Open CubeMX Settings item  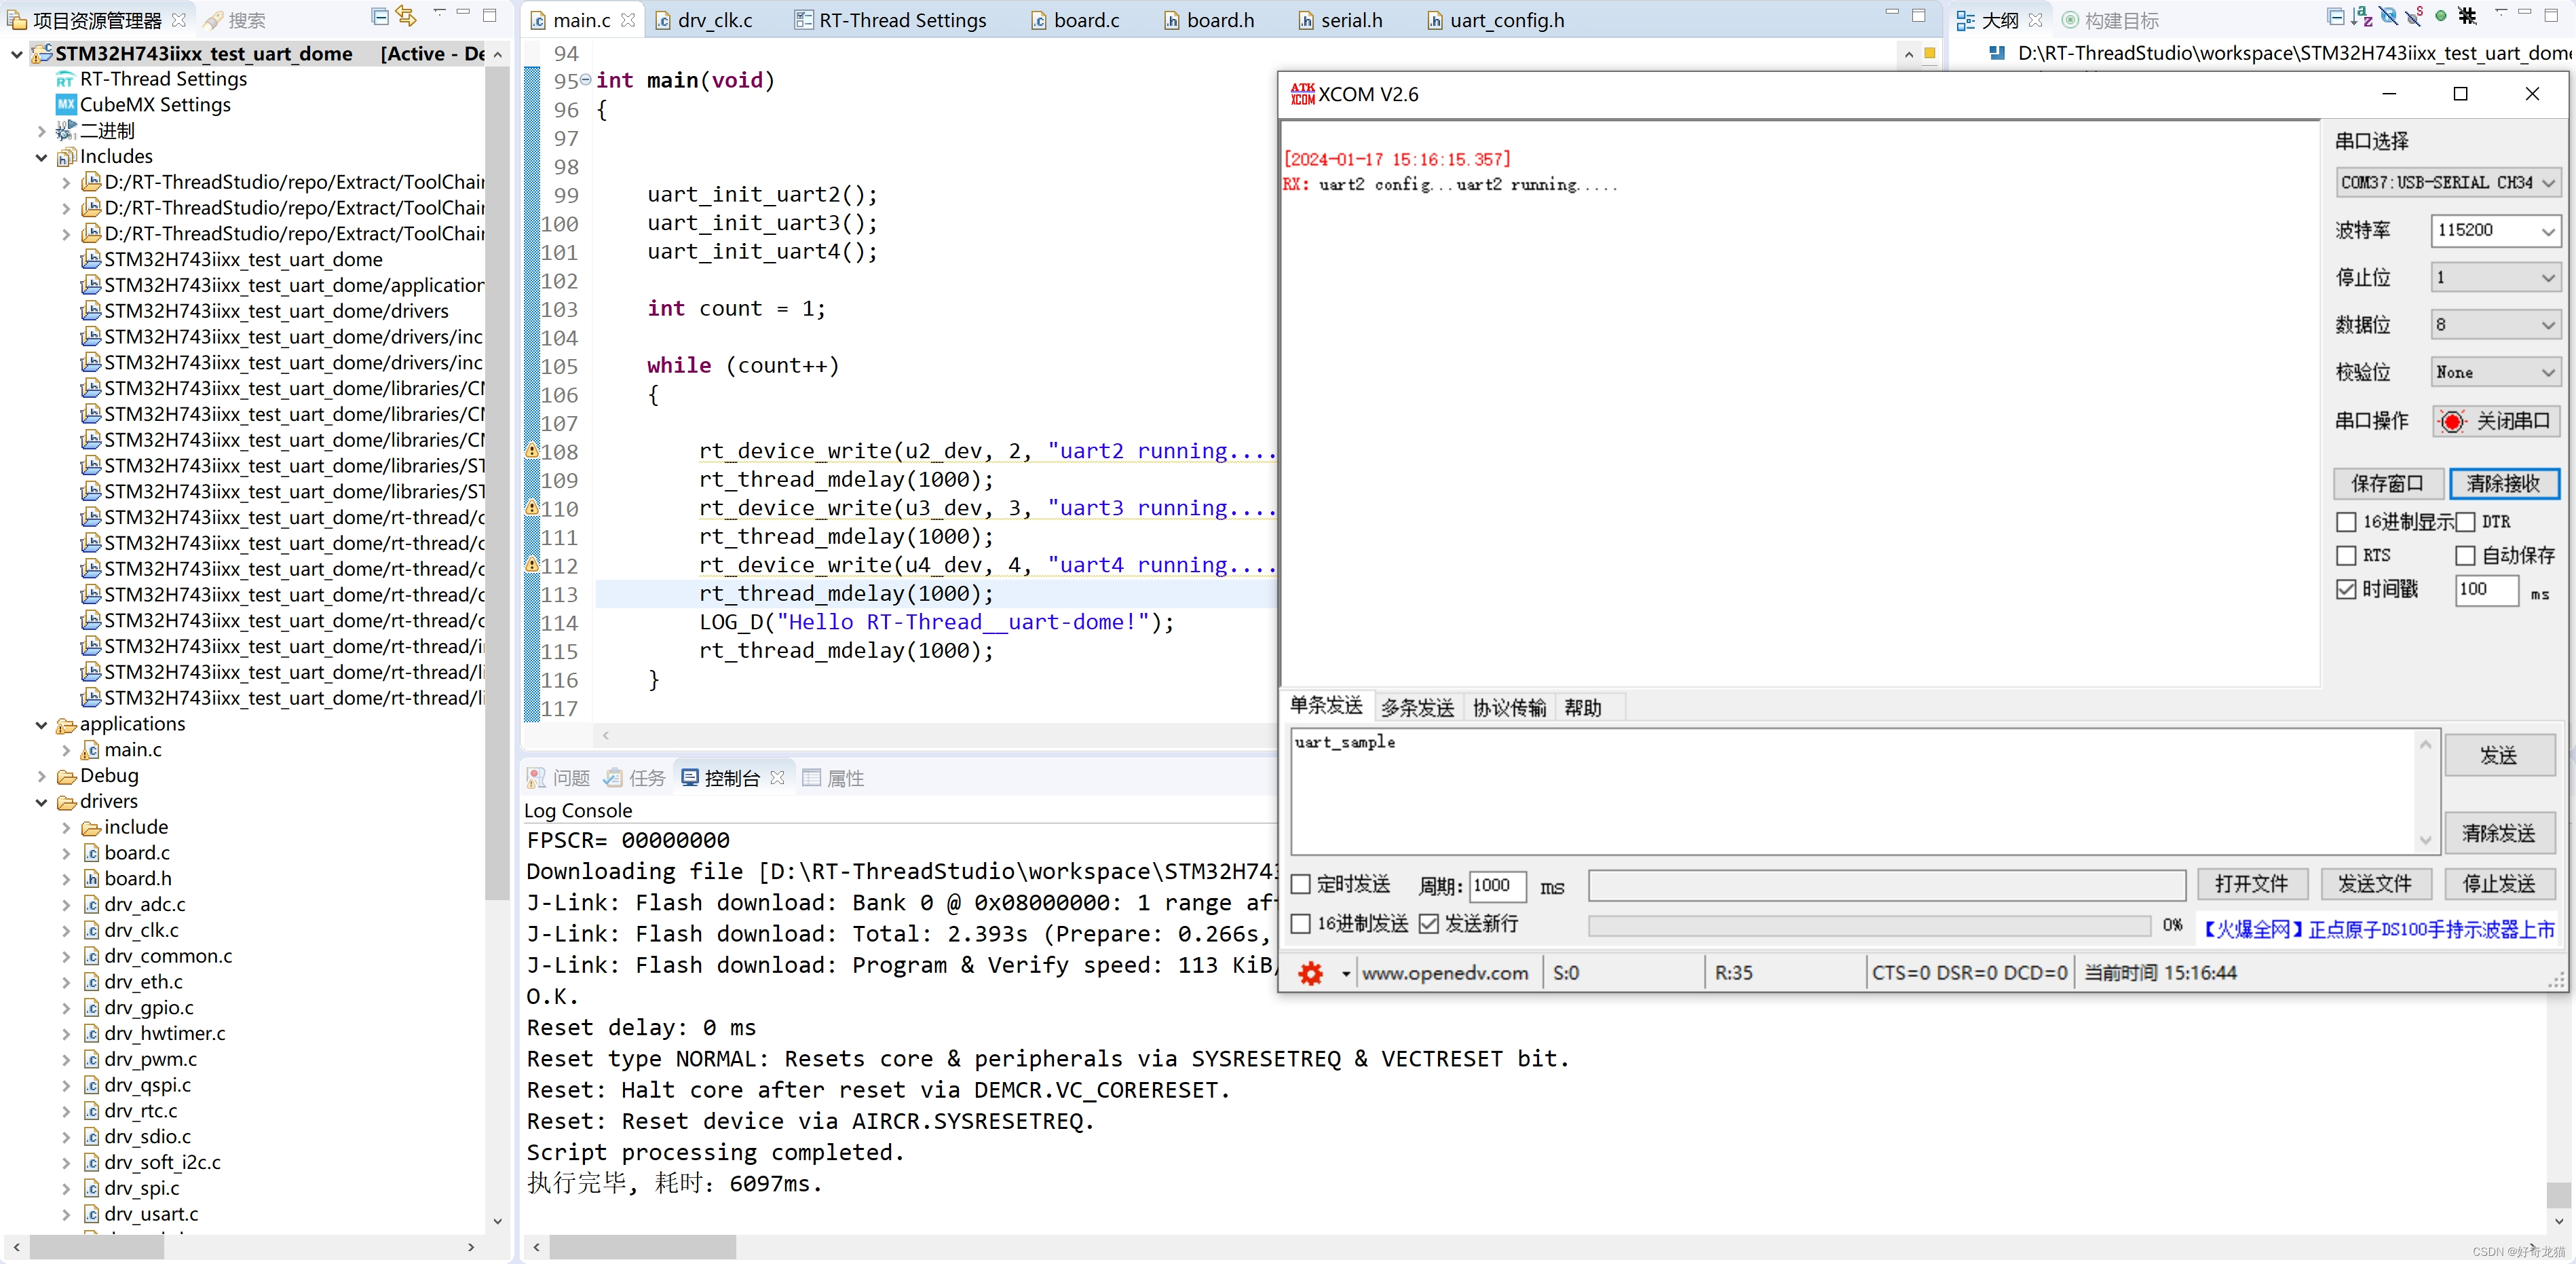pyautogui.click(x=155, y=105)
